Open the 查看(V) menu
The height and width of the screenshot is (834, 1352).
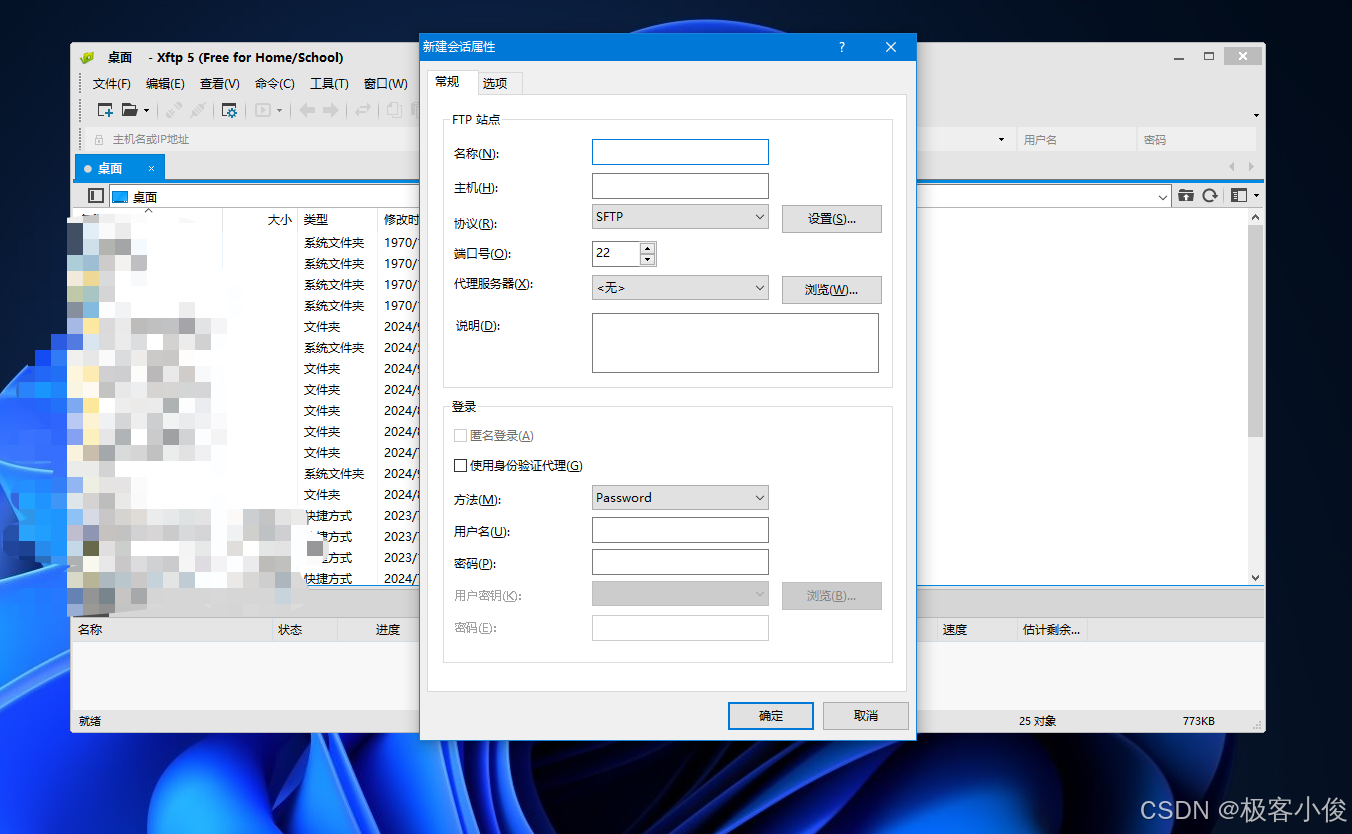click(x=219, y=84)
